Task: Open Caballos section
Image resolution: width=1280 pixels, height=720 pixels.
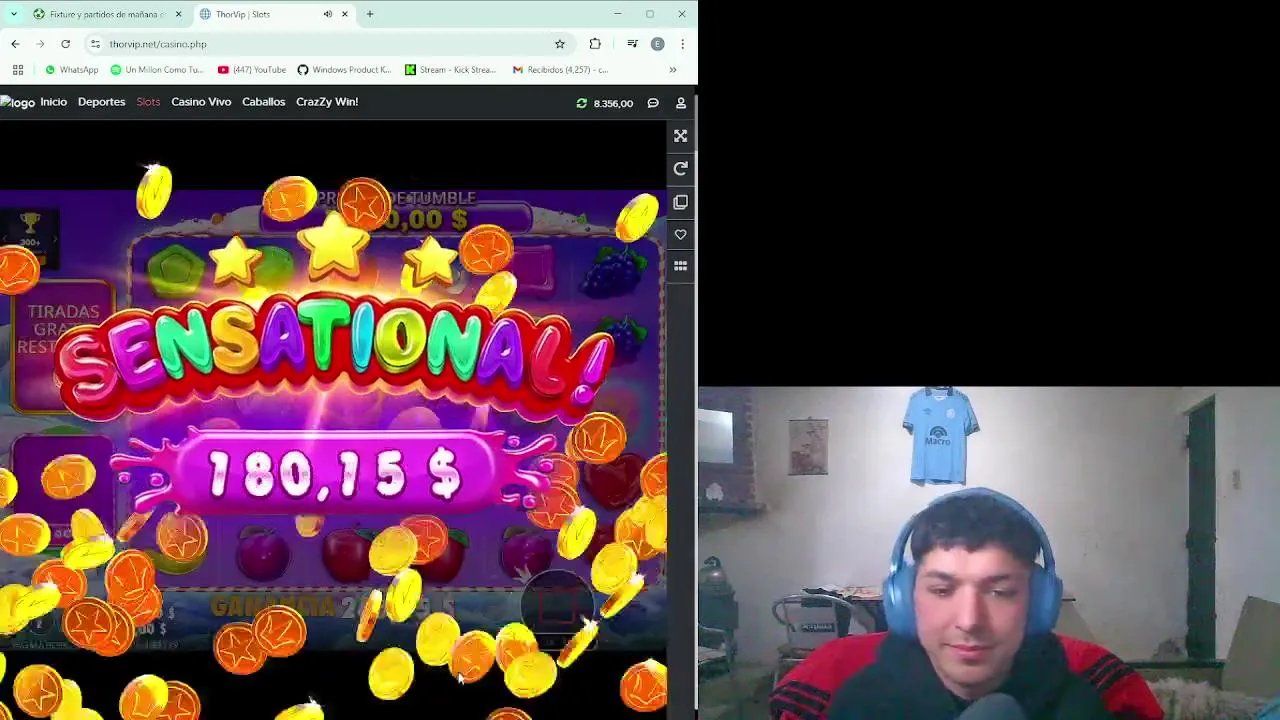Action: pos(263,102)
